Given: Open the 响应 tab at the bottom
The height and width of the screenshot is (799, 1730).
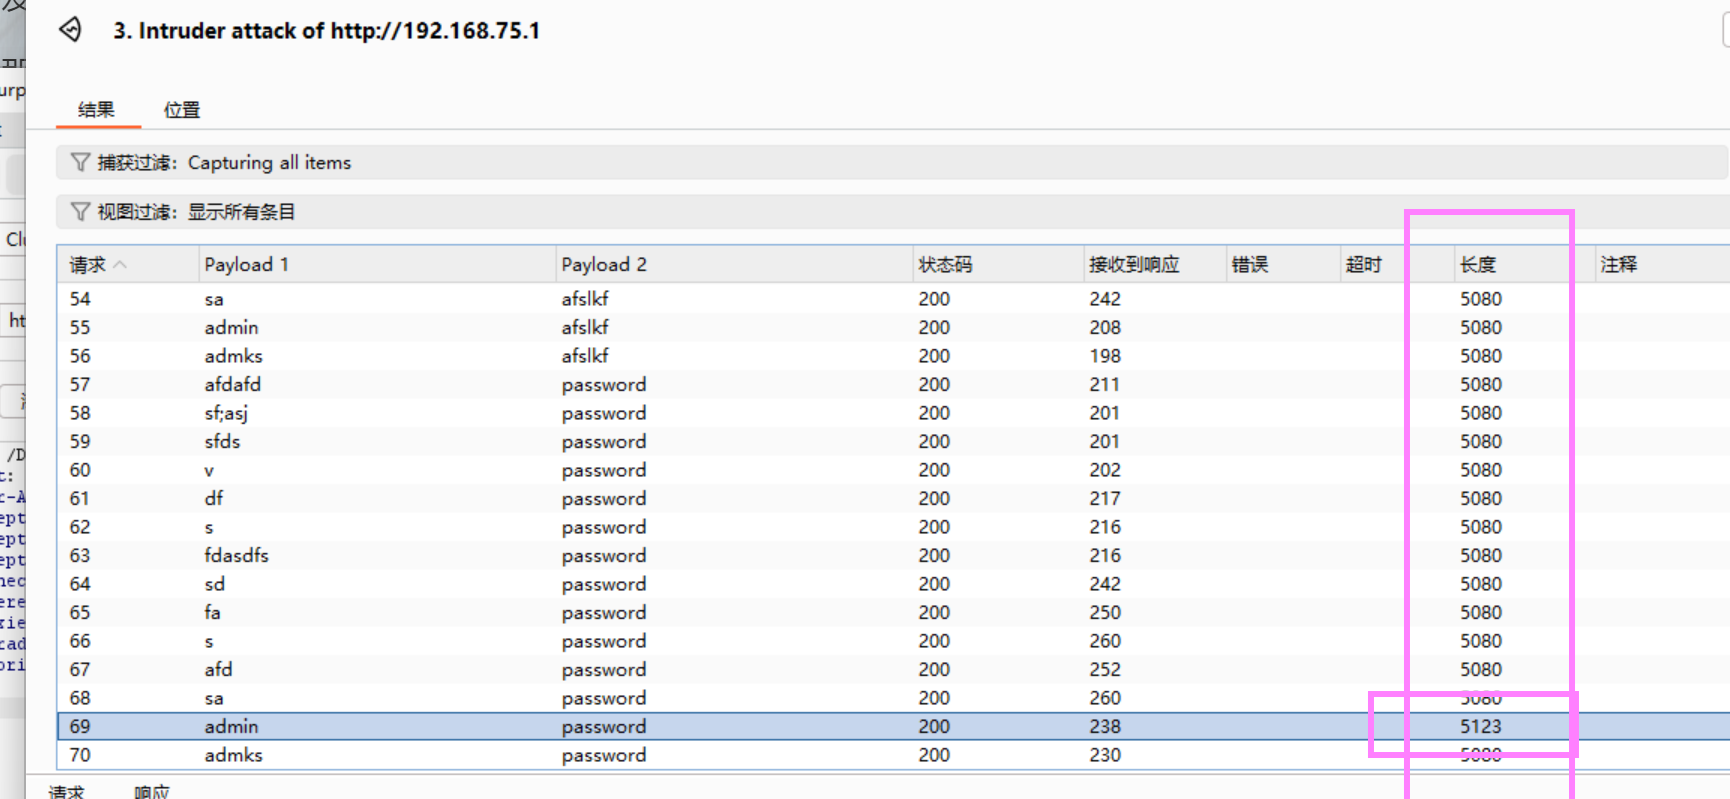Looking at the screenshot, I should tap(152, 791).
